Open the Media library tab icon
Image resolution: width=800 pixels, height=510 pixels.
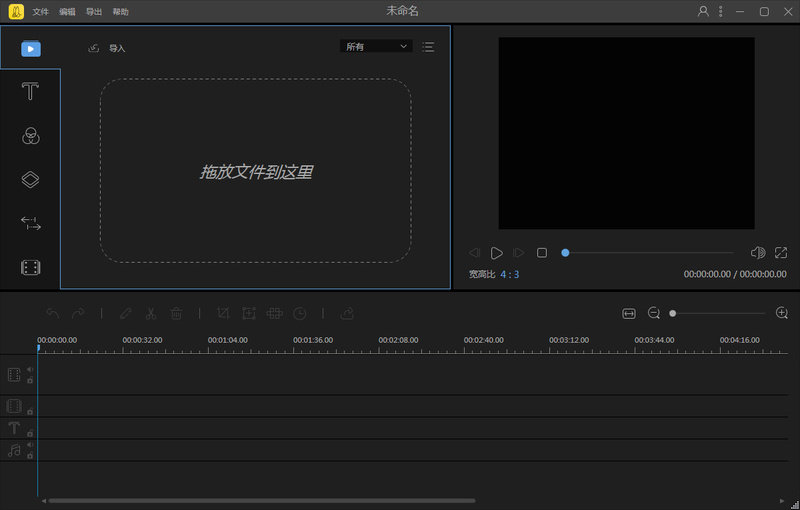[x=31, y=49]
